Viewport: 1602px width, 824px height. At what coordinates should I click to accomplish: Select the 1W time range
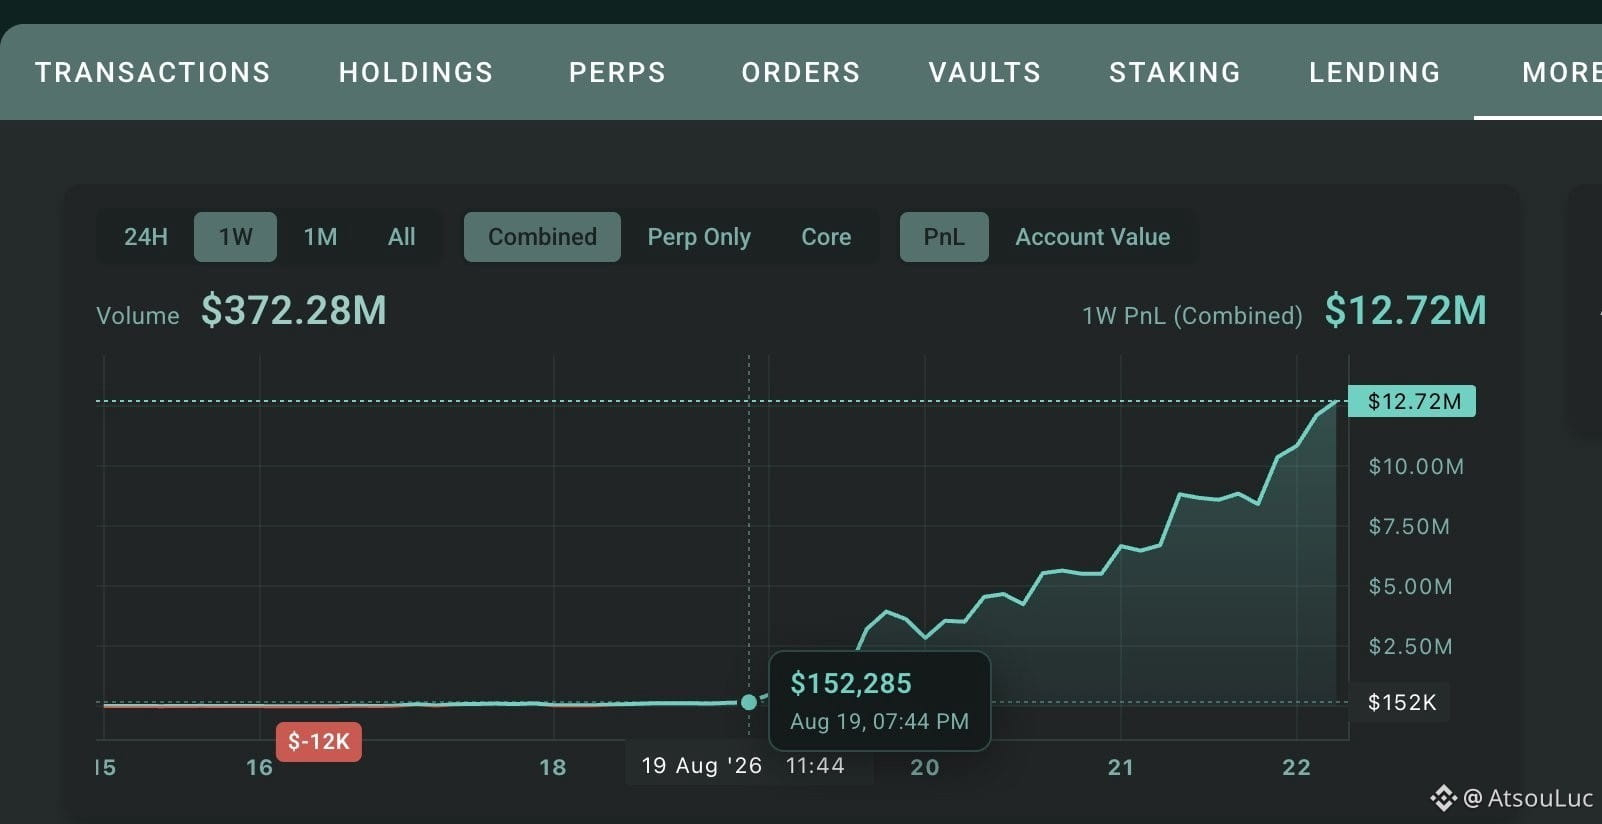tap(235, 237)
